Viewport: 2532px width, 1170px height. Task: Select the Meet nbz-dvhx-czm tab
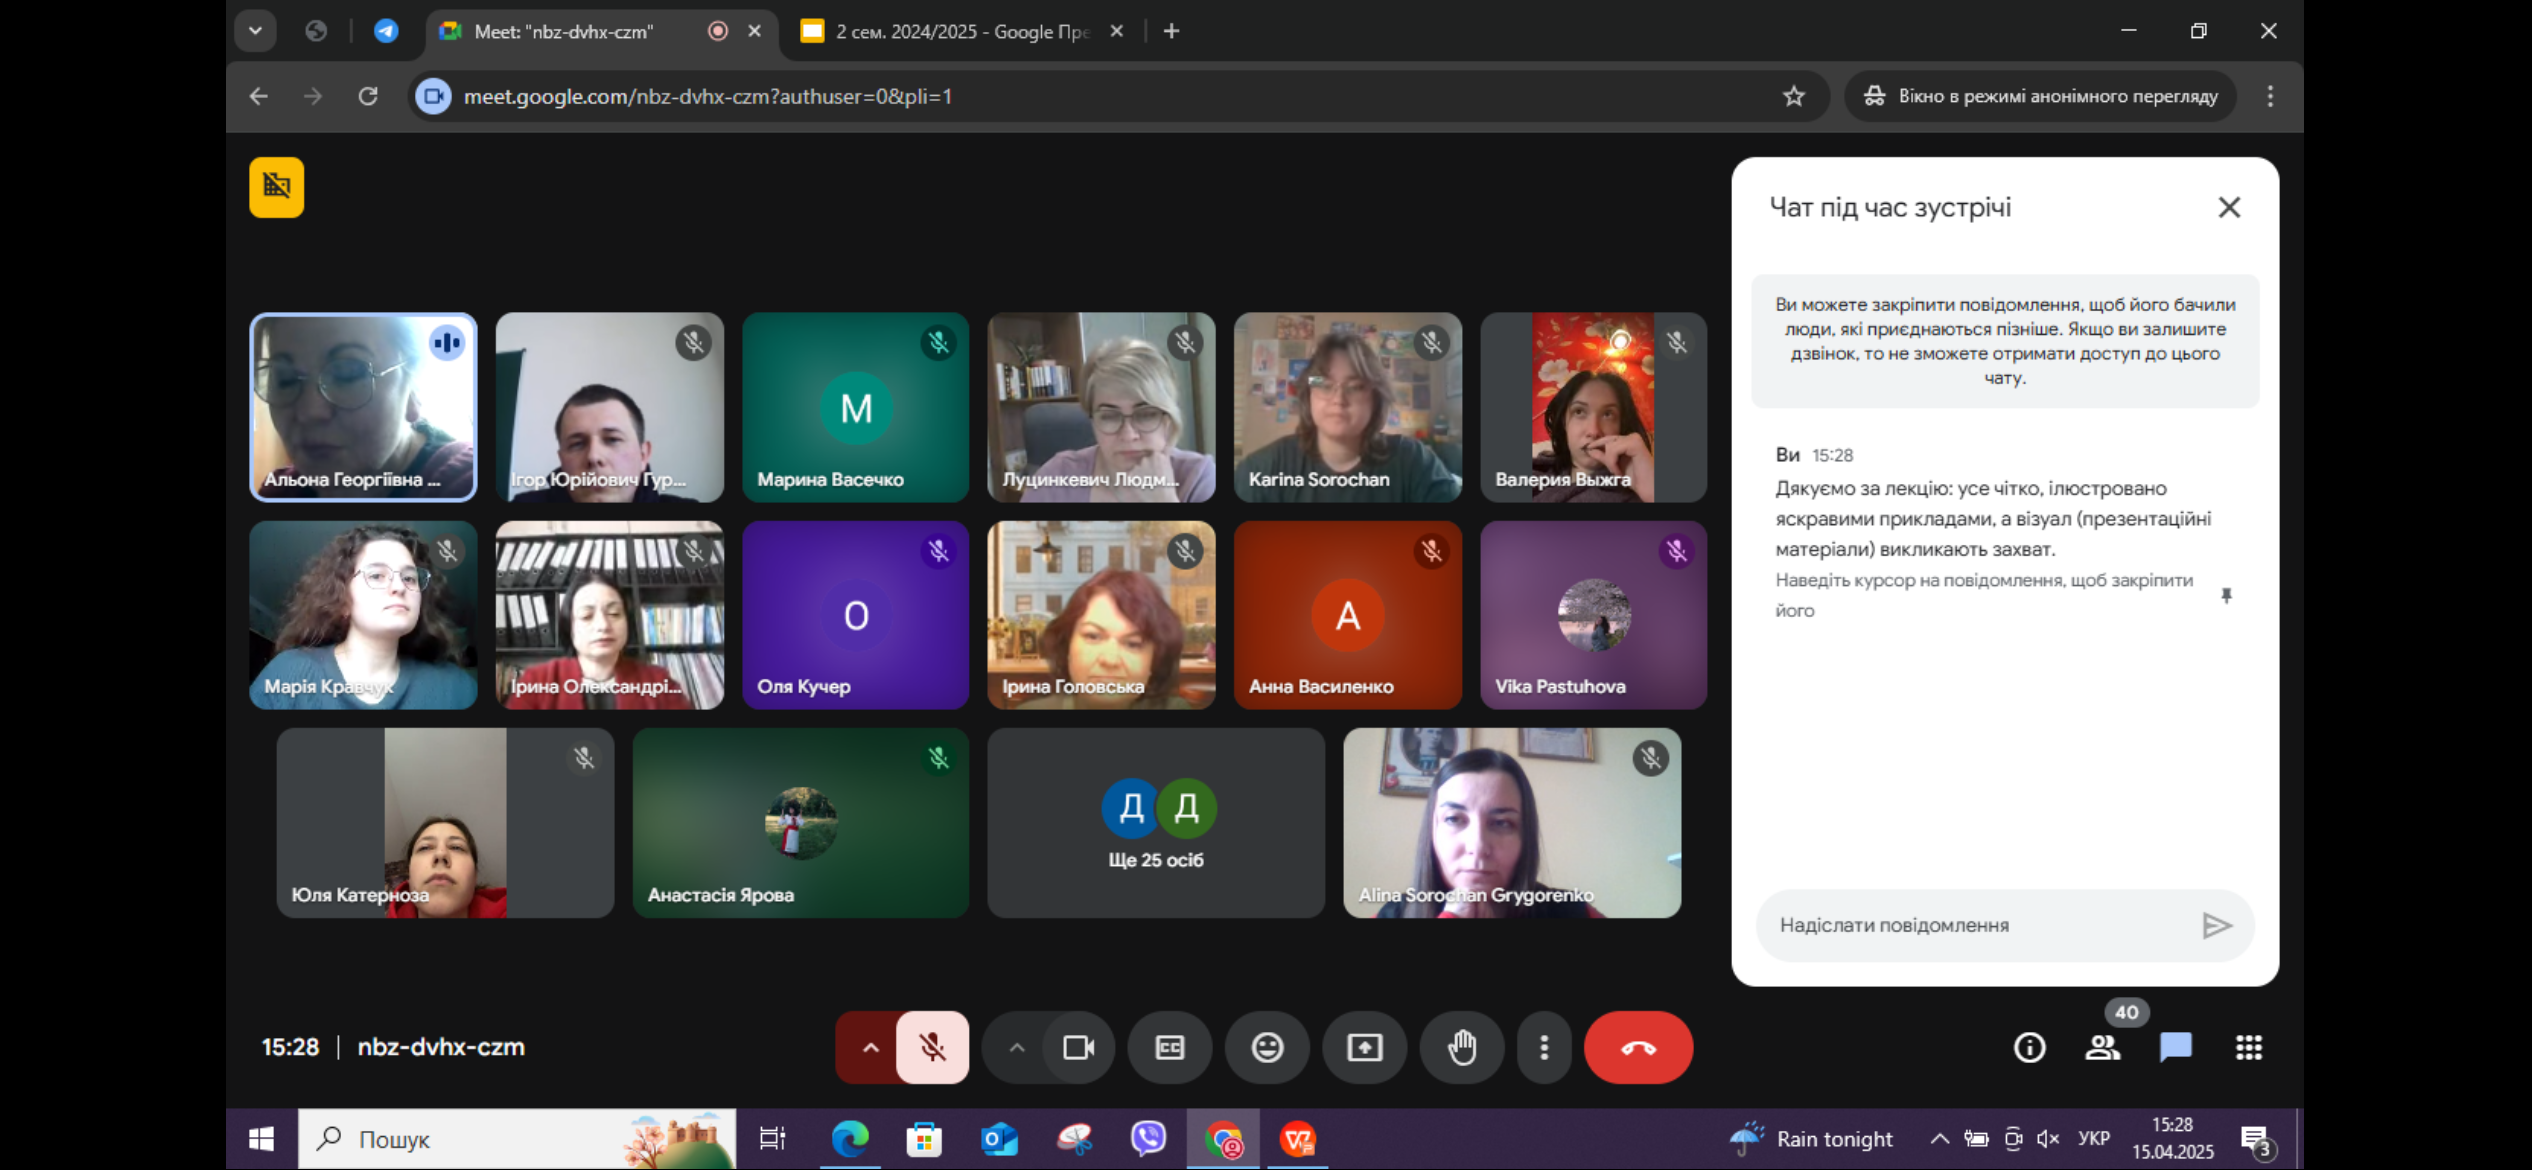click(x=565, y=31)
